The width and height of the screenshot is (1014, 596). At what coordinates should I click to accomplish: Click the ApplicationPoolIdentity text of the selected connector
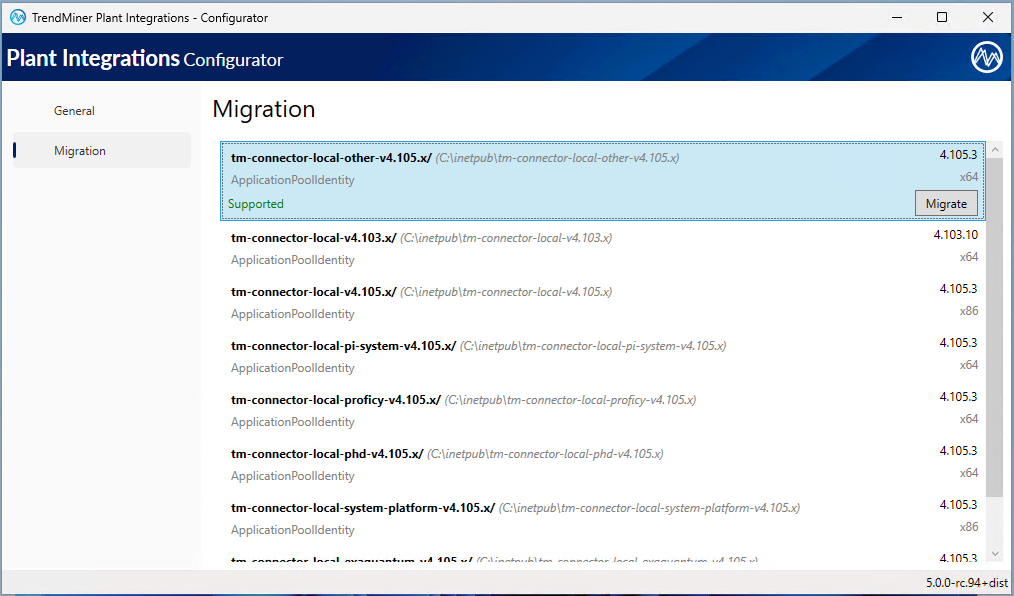(x=291, y=179)
